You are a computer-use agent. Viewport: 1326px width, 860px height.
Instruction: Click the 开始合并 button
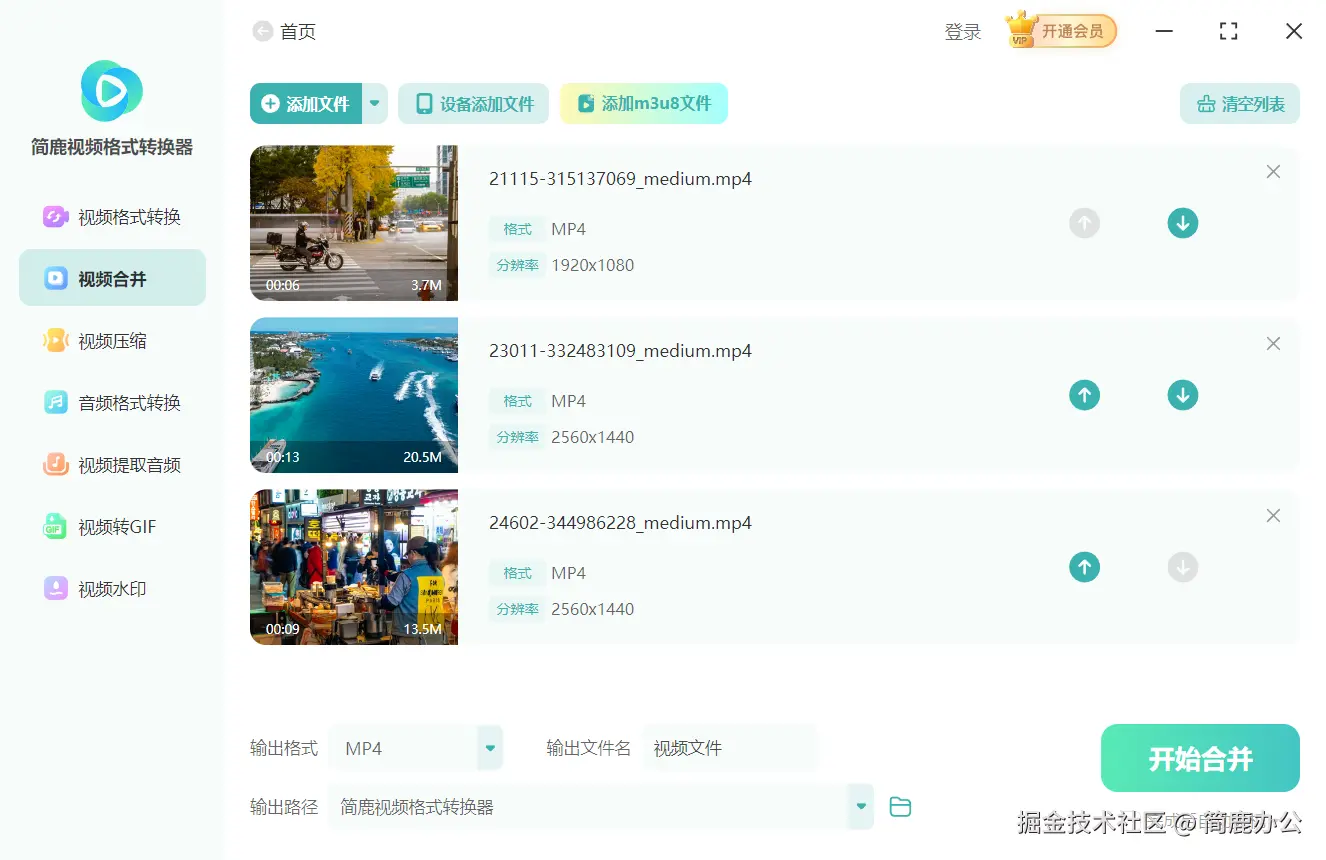pyautogui.click(x=1200, y=758)
